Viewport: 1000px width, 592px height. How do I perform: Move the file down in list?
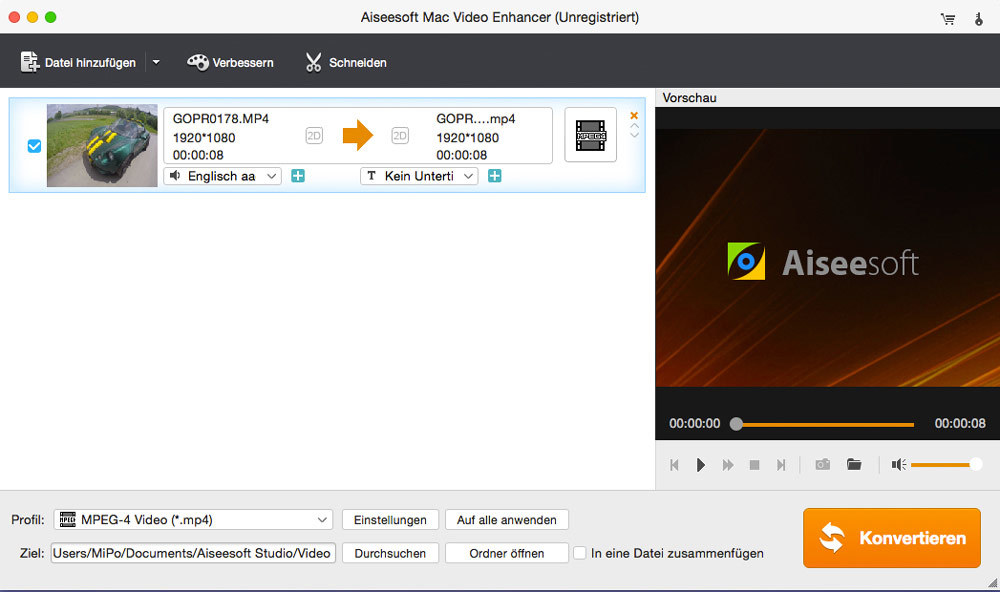[634, 135]
